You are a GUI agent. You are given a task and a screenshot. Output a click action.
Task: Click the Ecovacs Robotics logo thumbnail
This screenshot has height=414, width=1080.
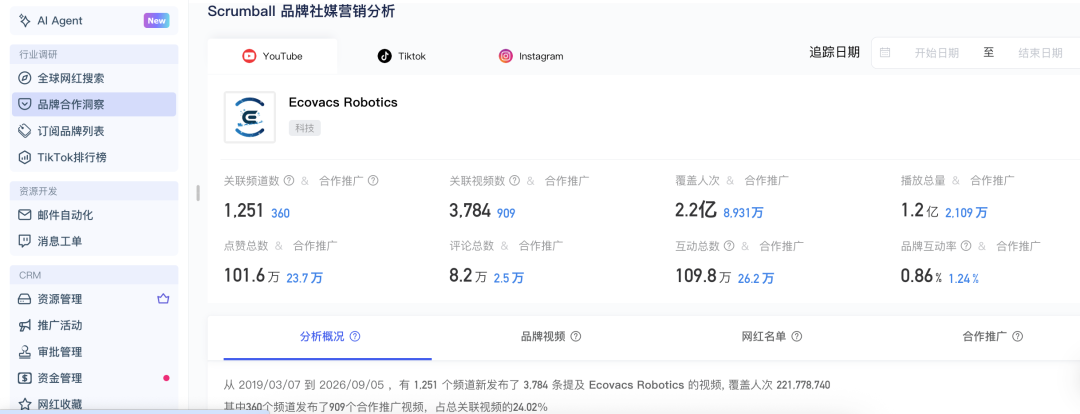(x=249, y=117)
